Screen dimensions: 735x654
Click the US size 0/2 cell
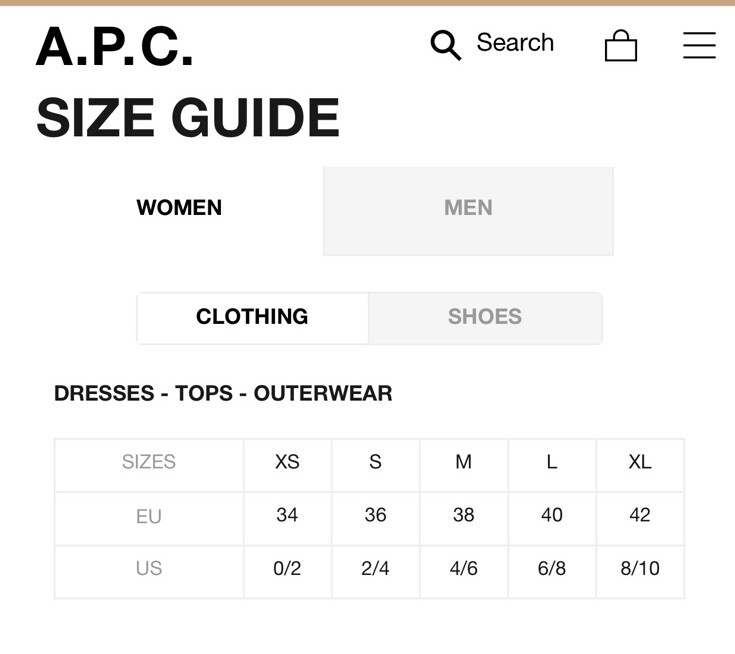coord(287,569)
